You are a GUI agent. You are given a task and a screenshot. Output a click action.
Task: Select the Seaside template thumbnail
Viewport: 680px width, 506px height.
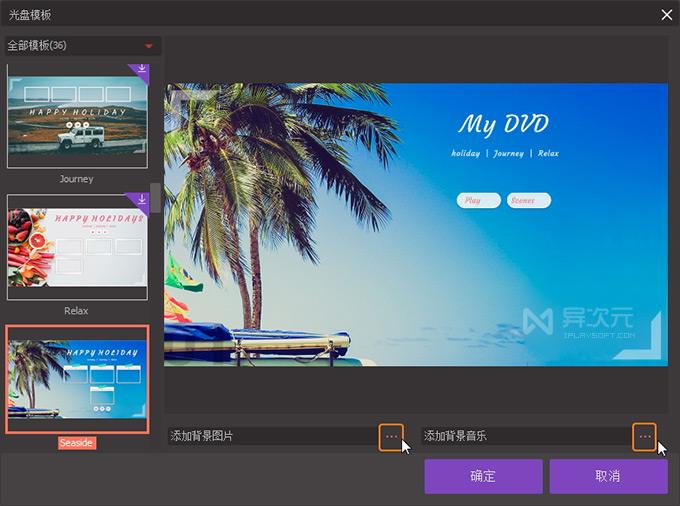(x=77, y=379)
